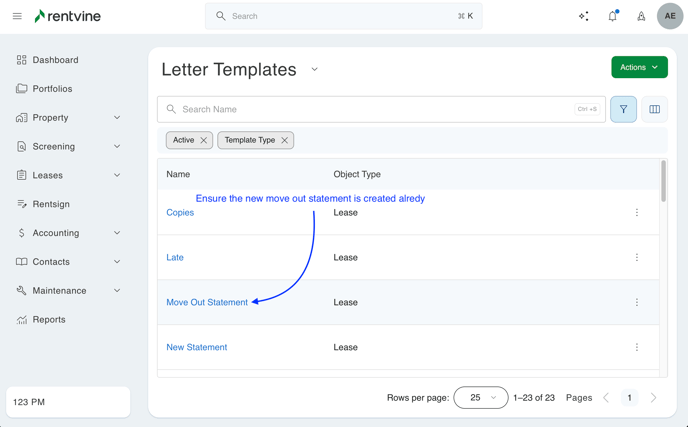The image size is (688, 427).
Task: Open Reports from the sidebar
Action: 49,320
